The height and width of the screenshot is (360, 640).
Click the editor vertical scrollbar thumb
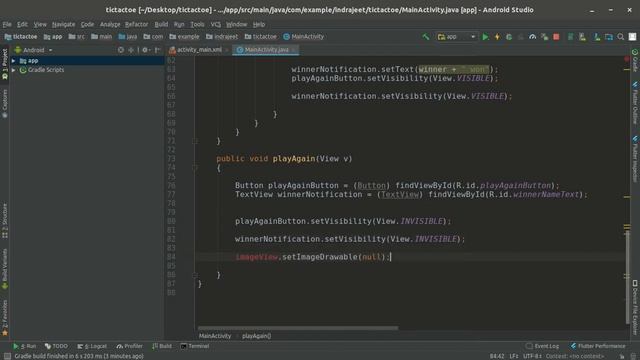click(627, 277)
